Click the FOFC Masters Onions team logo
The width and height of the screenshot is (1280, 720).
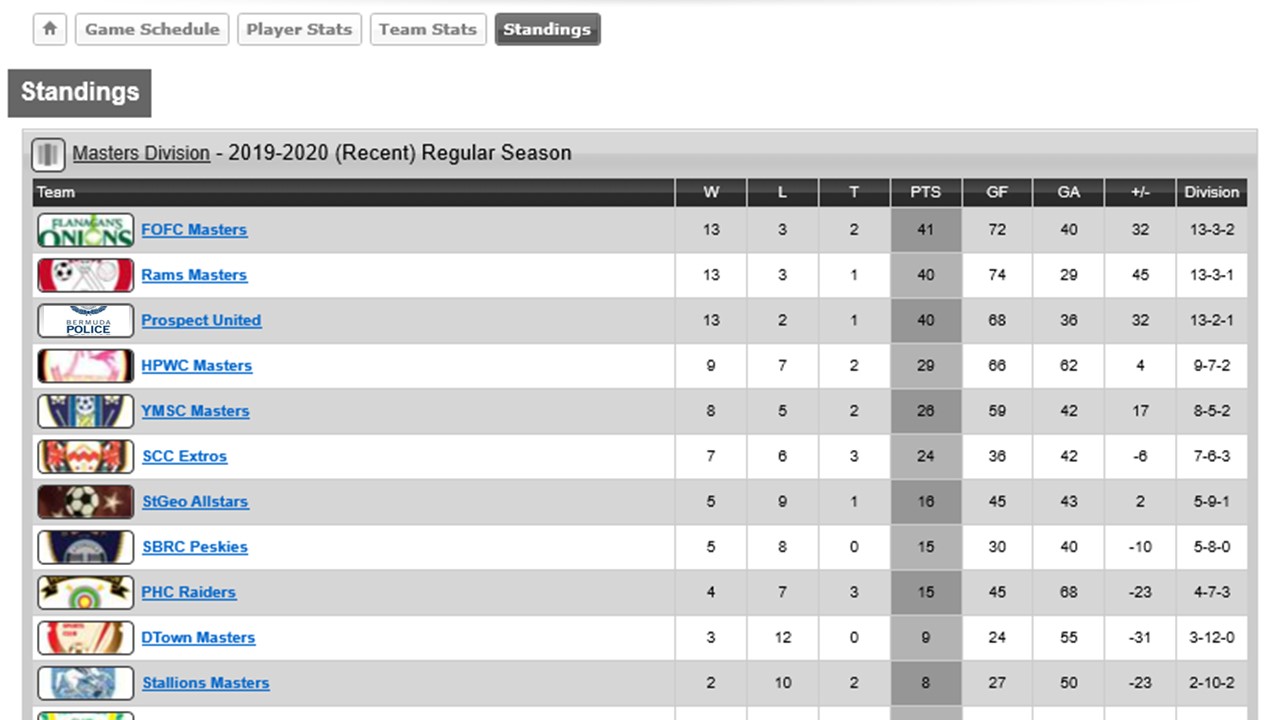(86, 230)
